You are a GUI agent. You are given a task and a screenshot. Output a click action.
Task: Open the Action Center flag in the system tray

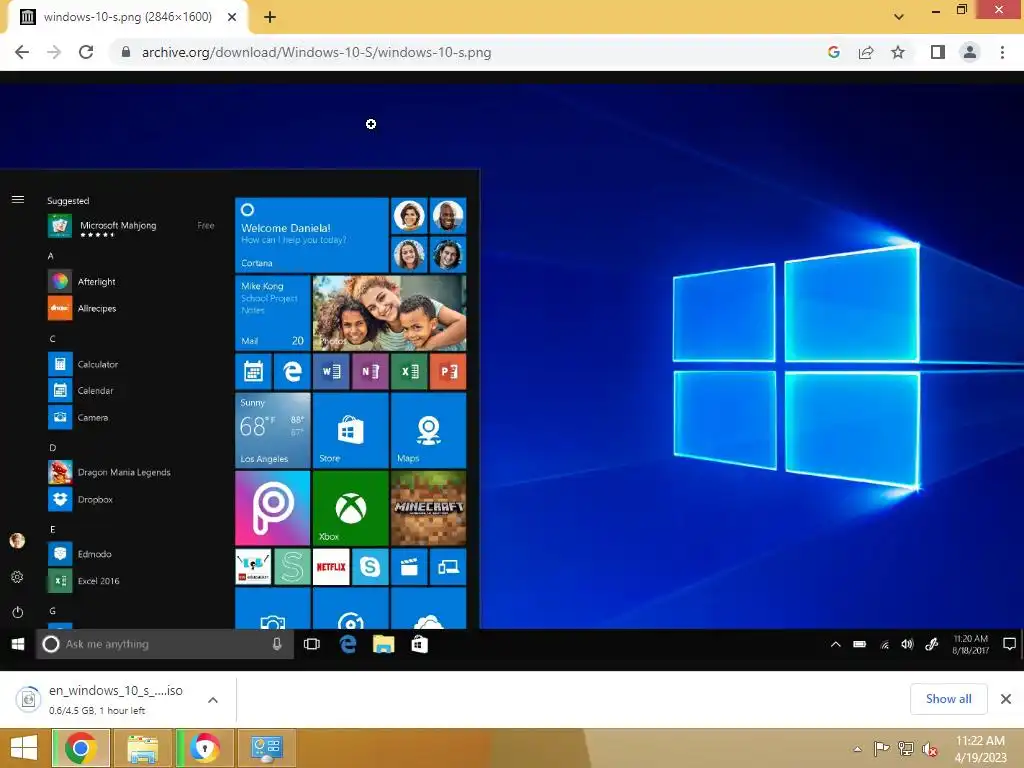(x=881, y=748)
